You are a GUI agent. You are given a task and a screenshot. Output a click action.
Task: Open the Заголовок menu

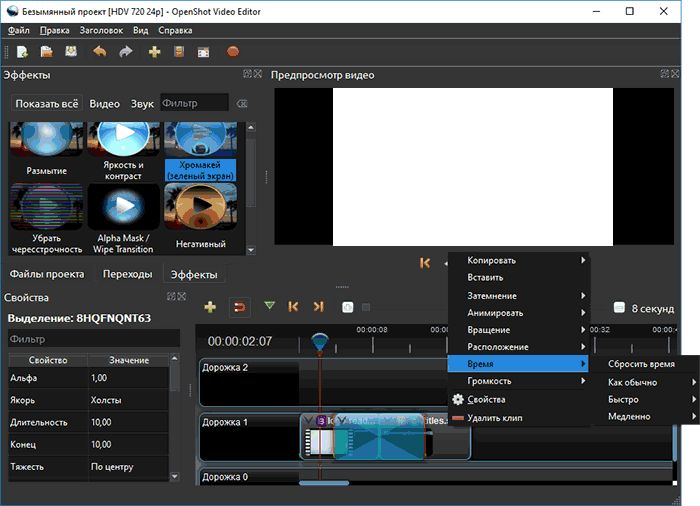point(101,30)
